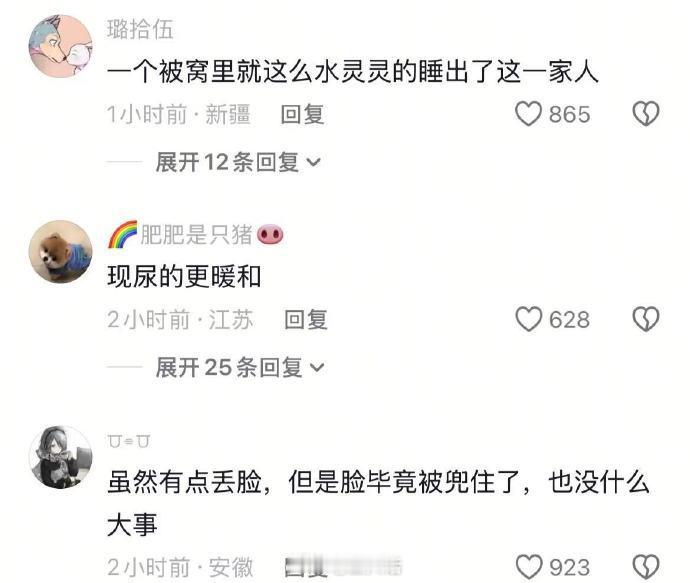Dislike the comment with 865 likes
The width and height of the screenshot is (690, 583).
pyautogui.click(x=646, y=114)
